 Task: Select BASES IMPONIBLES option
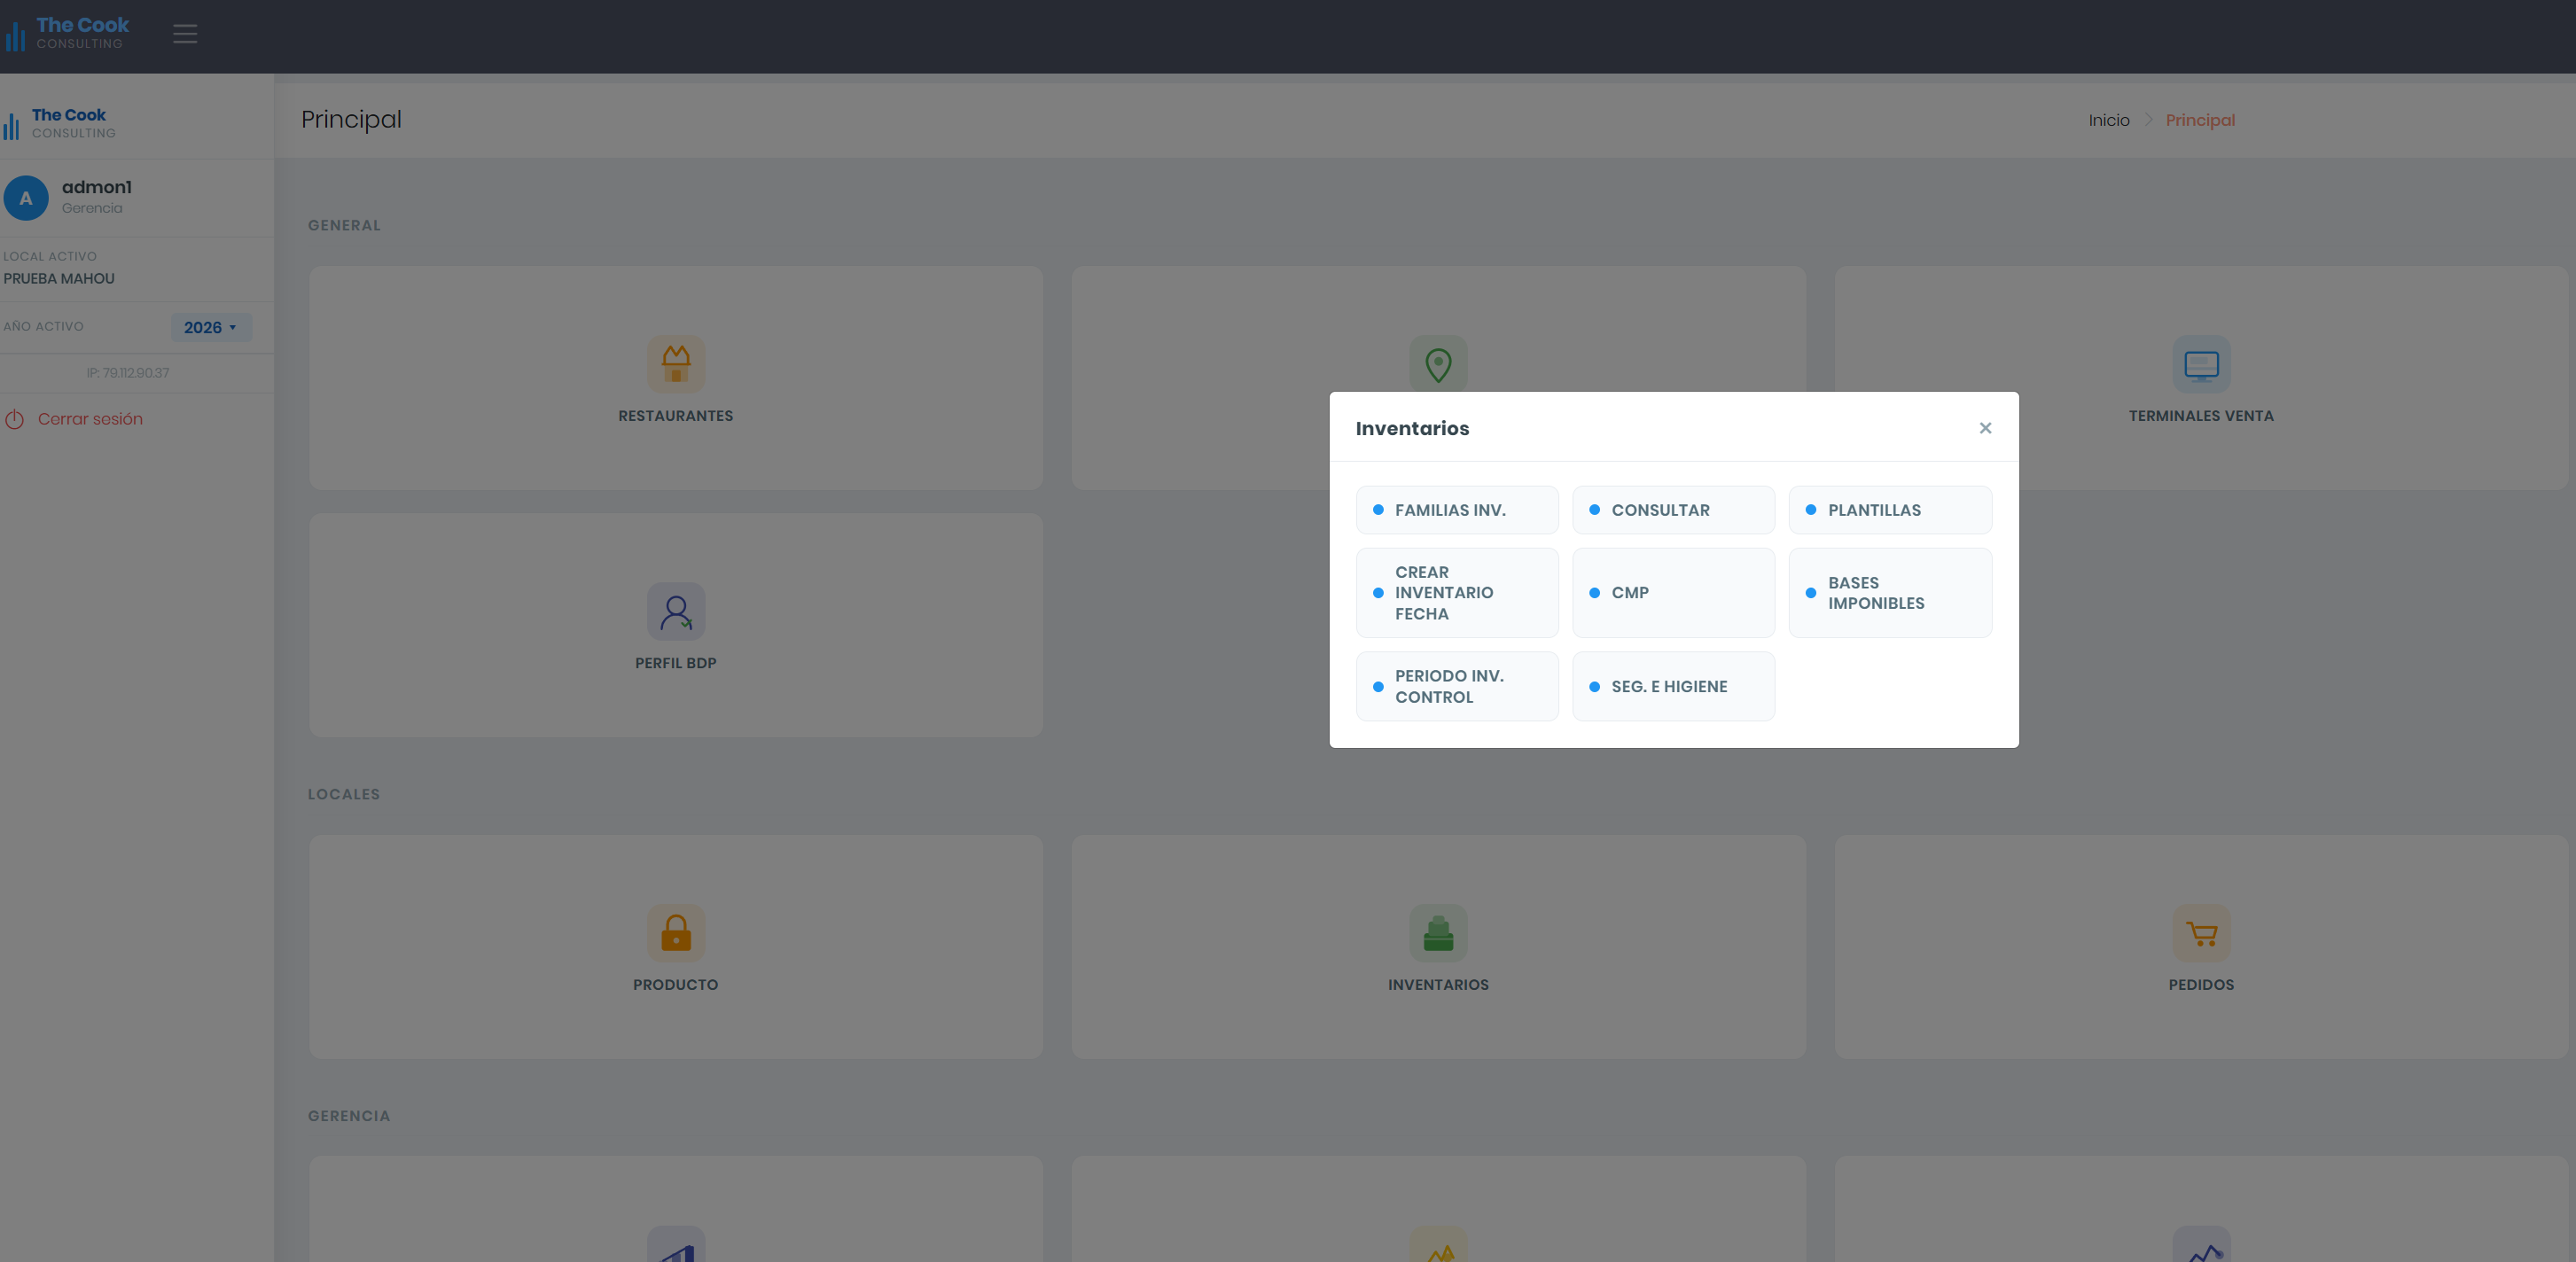click(1890, 593)
